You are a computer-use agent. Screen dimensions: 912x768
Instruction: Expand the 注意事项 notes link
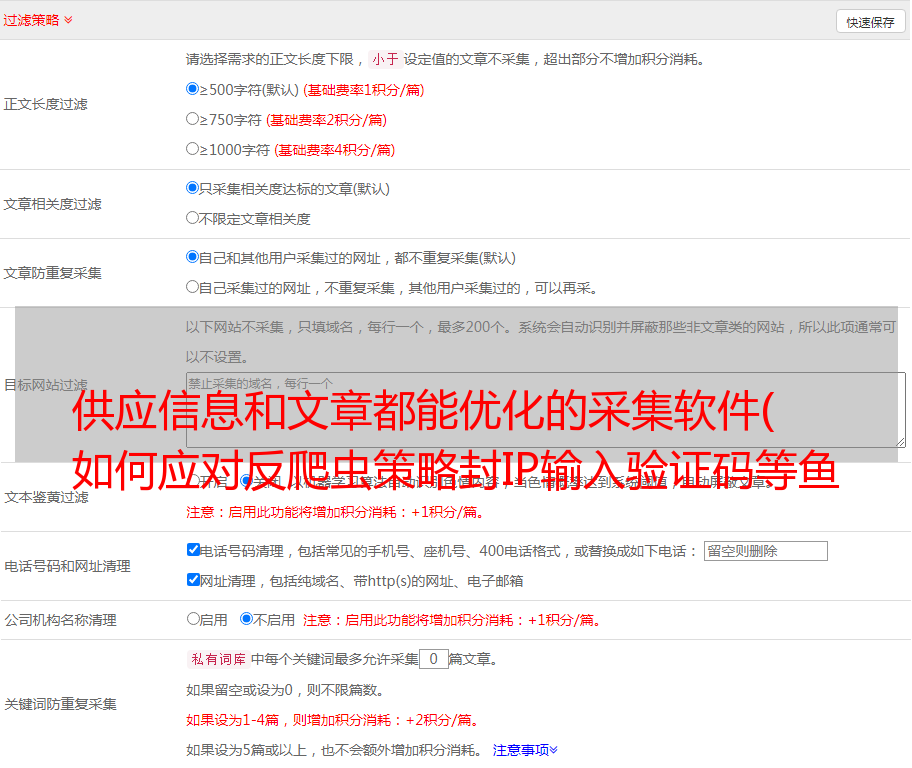[525, 749]
